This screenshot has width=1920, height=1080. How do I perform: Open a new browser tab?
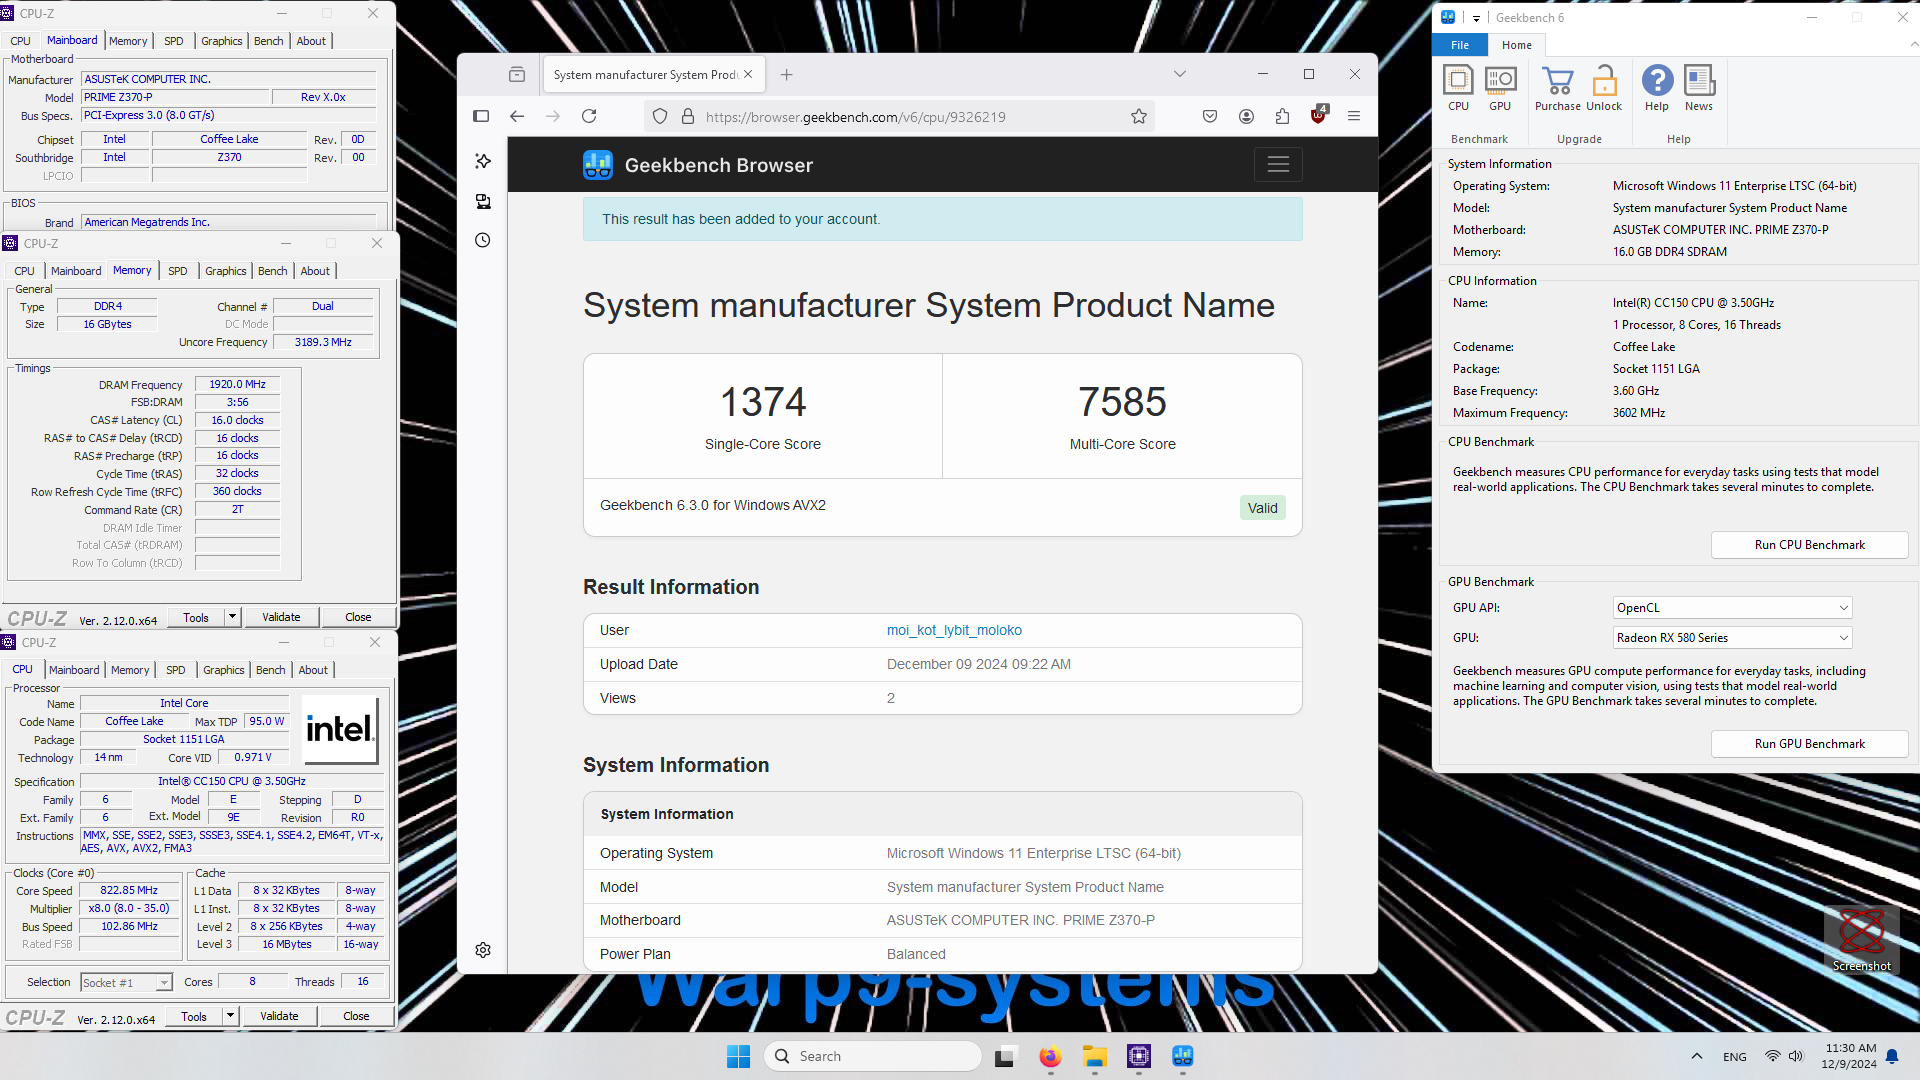pyautogui.click(x=787, y=75)
